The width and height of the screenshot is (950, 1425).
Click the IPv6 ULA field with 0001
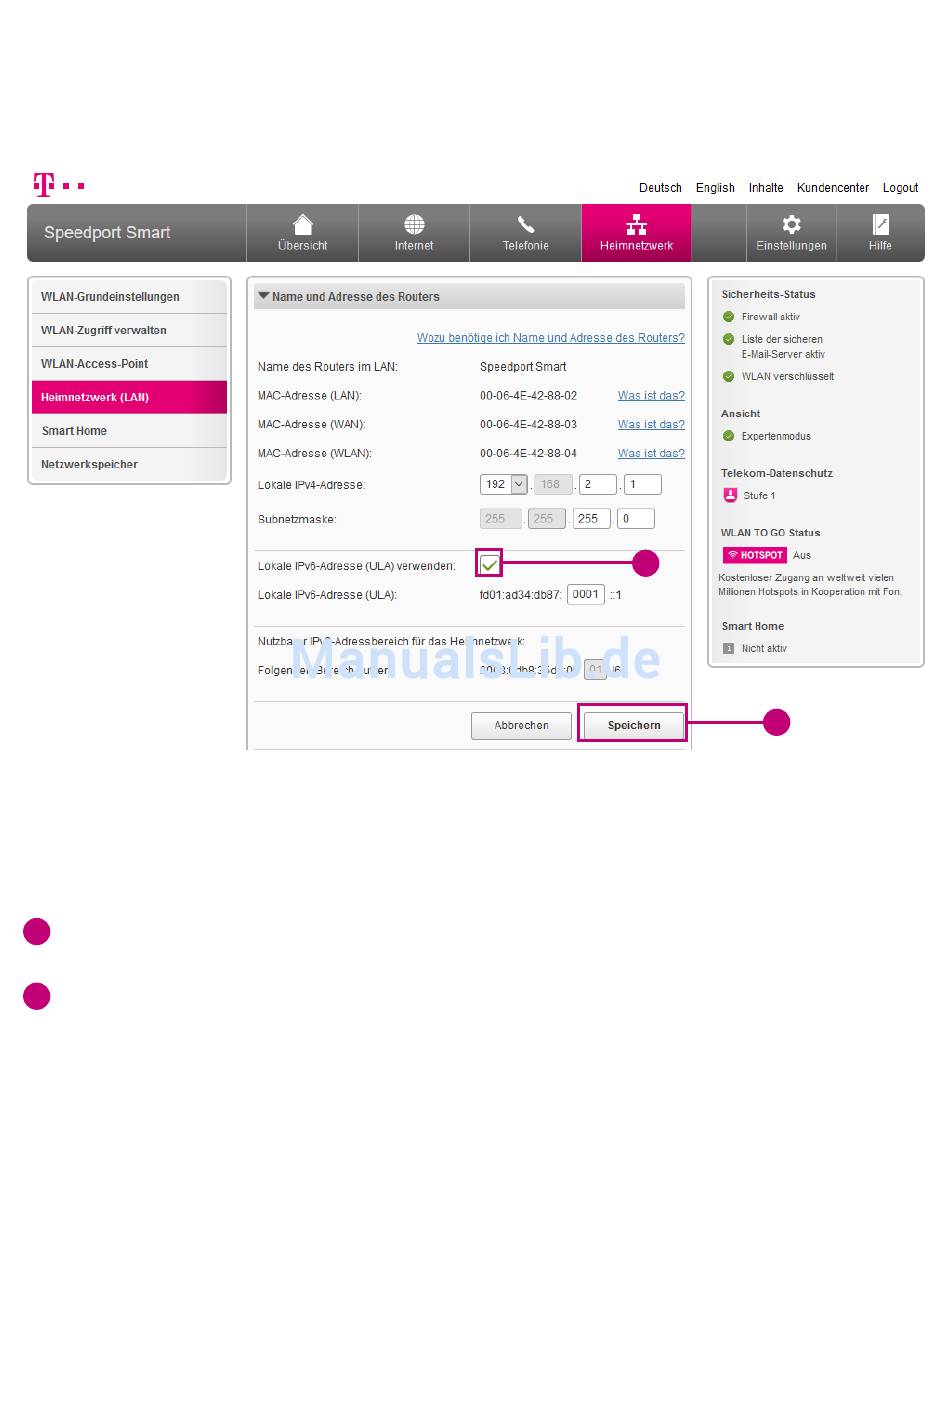(585, 594)
